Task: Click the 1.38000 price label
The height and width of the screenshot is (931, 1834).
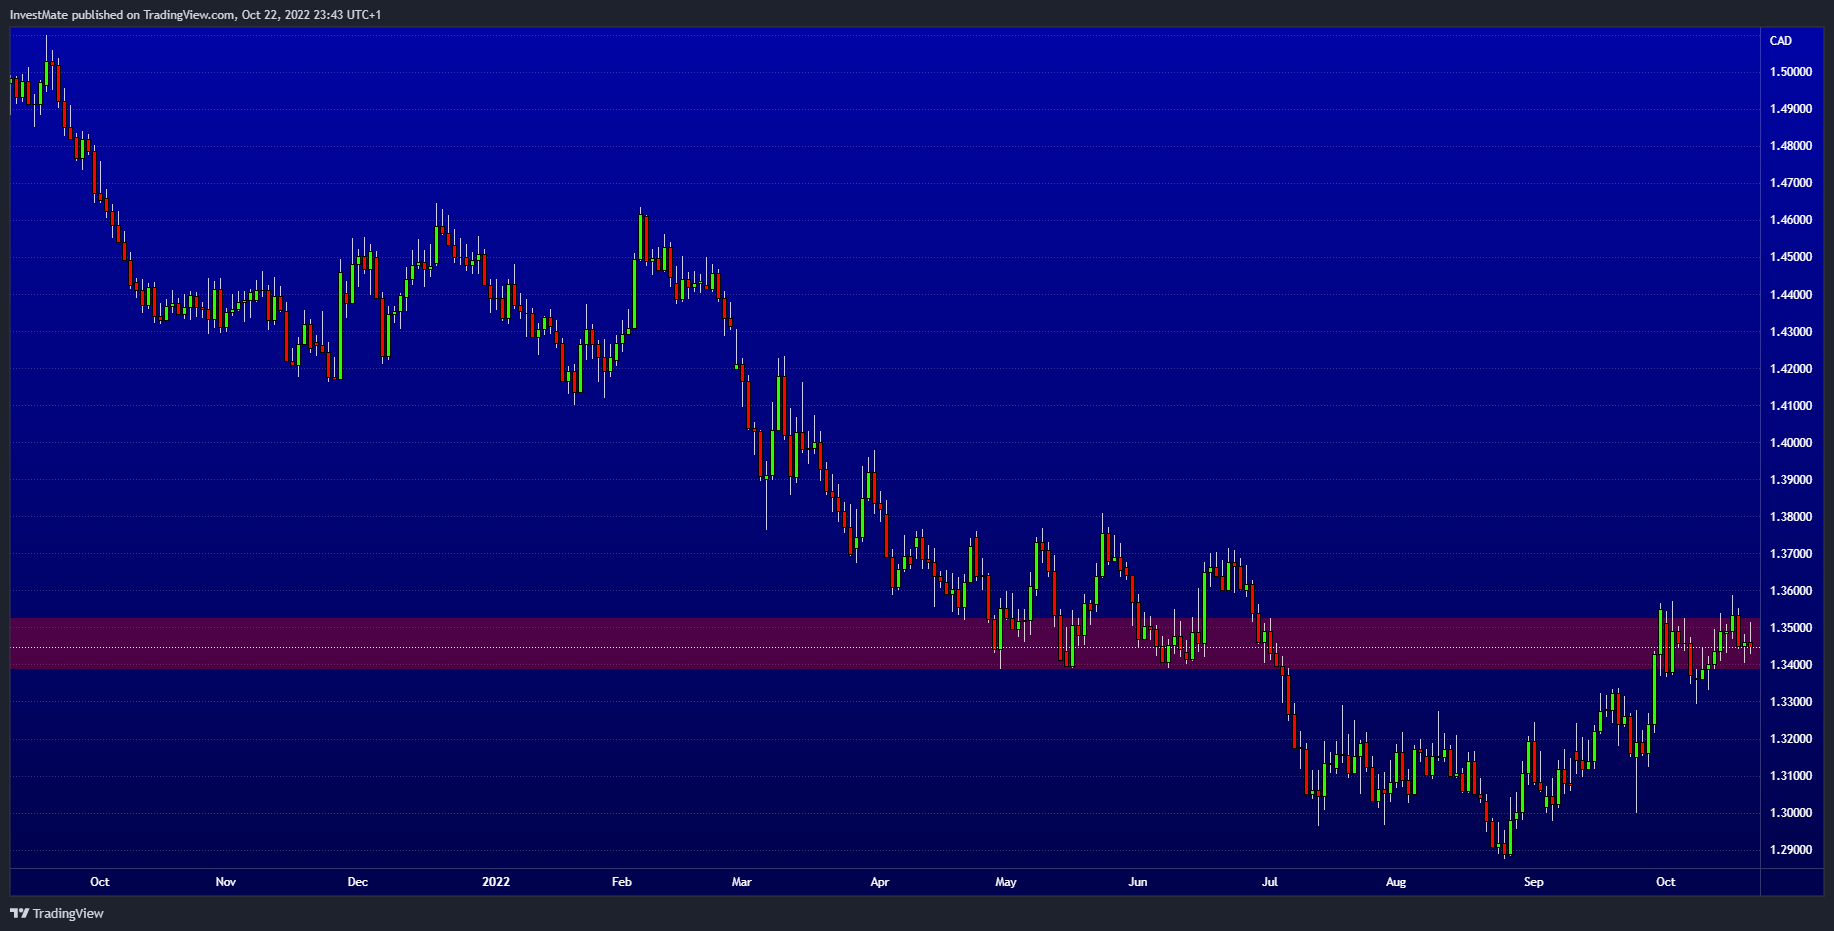Action: 1791,517
